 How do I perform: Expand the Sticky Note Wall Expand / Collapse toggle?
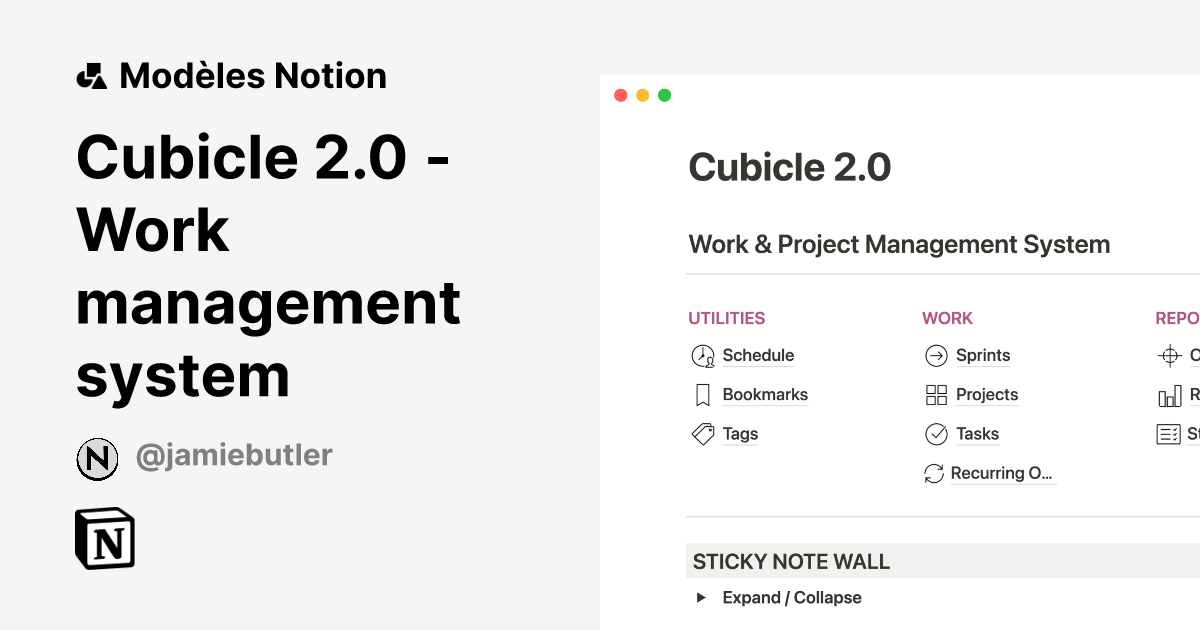[791, 597]
